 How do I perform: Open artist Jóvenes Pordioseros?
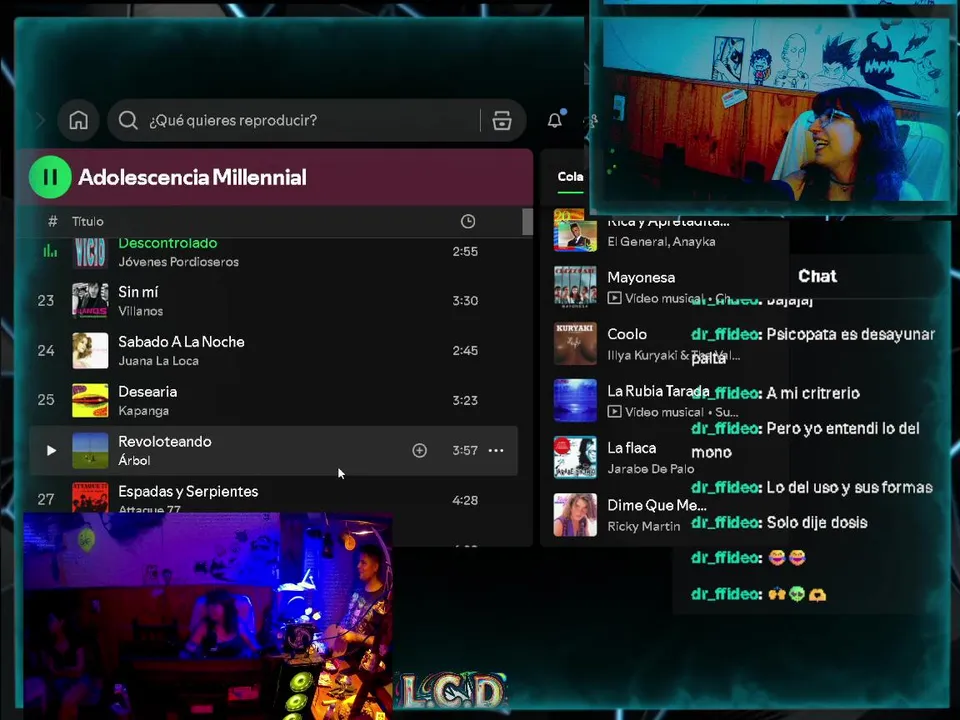click(178, 262)
